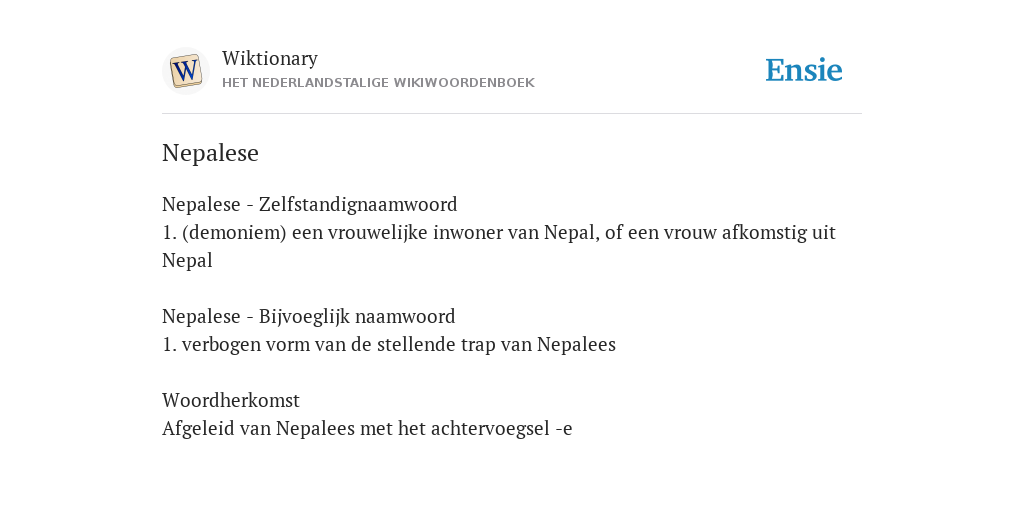Click the Afgeleid van Nepalees etymology line
Viewport: 1024px width, 512px height.
[x=367, y=428]
